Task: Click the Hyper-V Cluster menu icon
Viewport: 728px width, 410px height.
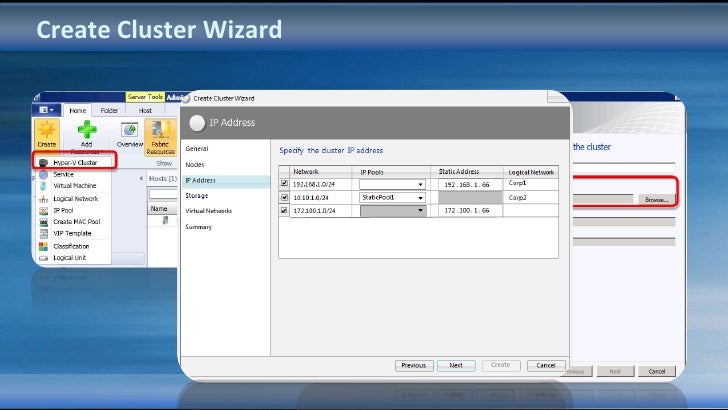Action: (x=44, y=163)
